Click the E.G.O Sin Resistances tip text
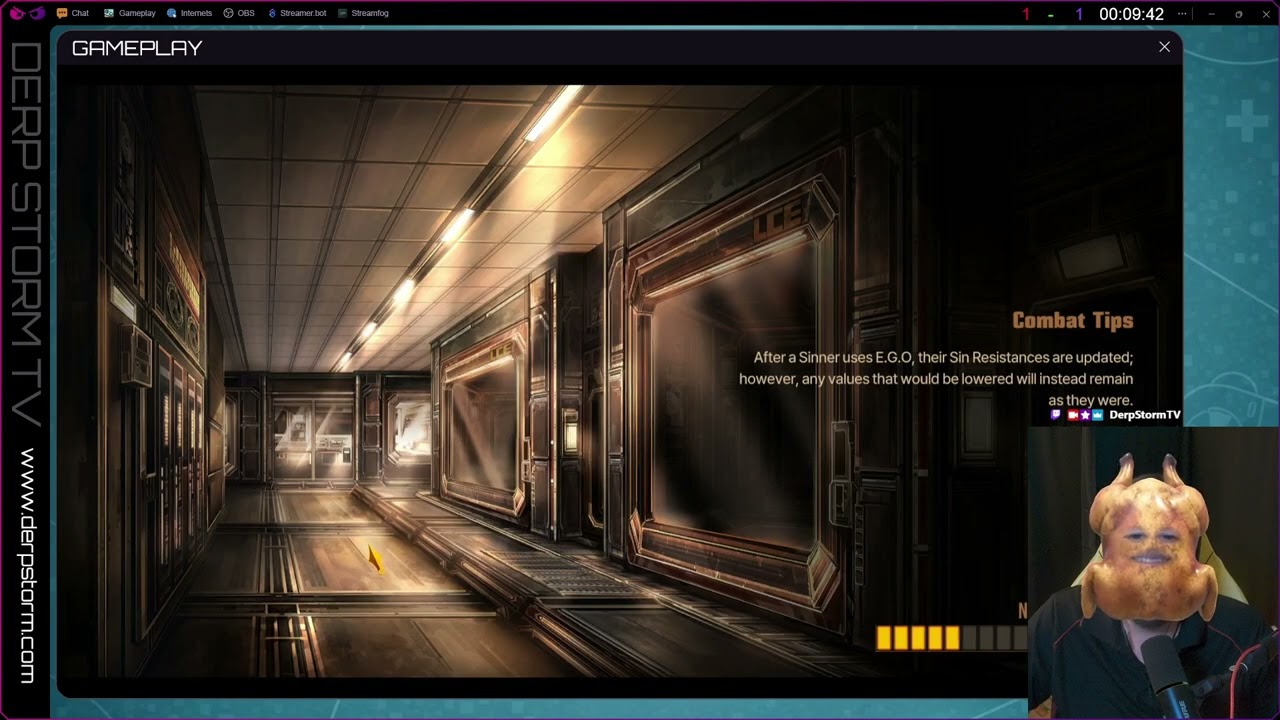Viewport: 1280px width, 720px height. coord(936,379)
